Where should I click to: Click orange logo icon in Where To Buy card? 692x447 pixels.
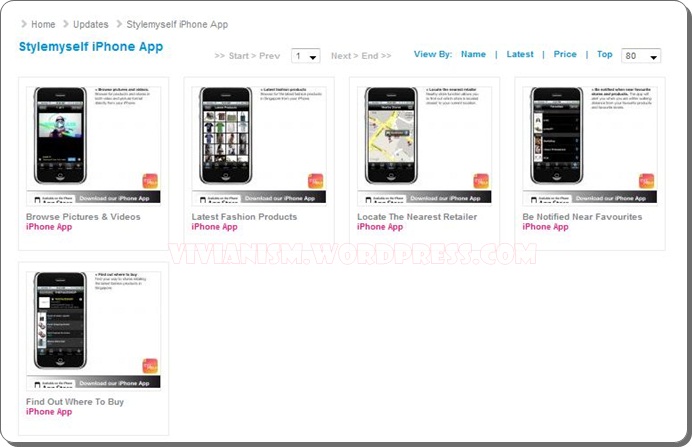(150, 366)
